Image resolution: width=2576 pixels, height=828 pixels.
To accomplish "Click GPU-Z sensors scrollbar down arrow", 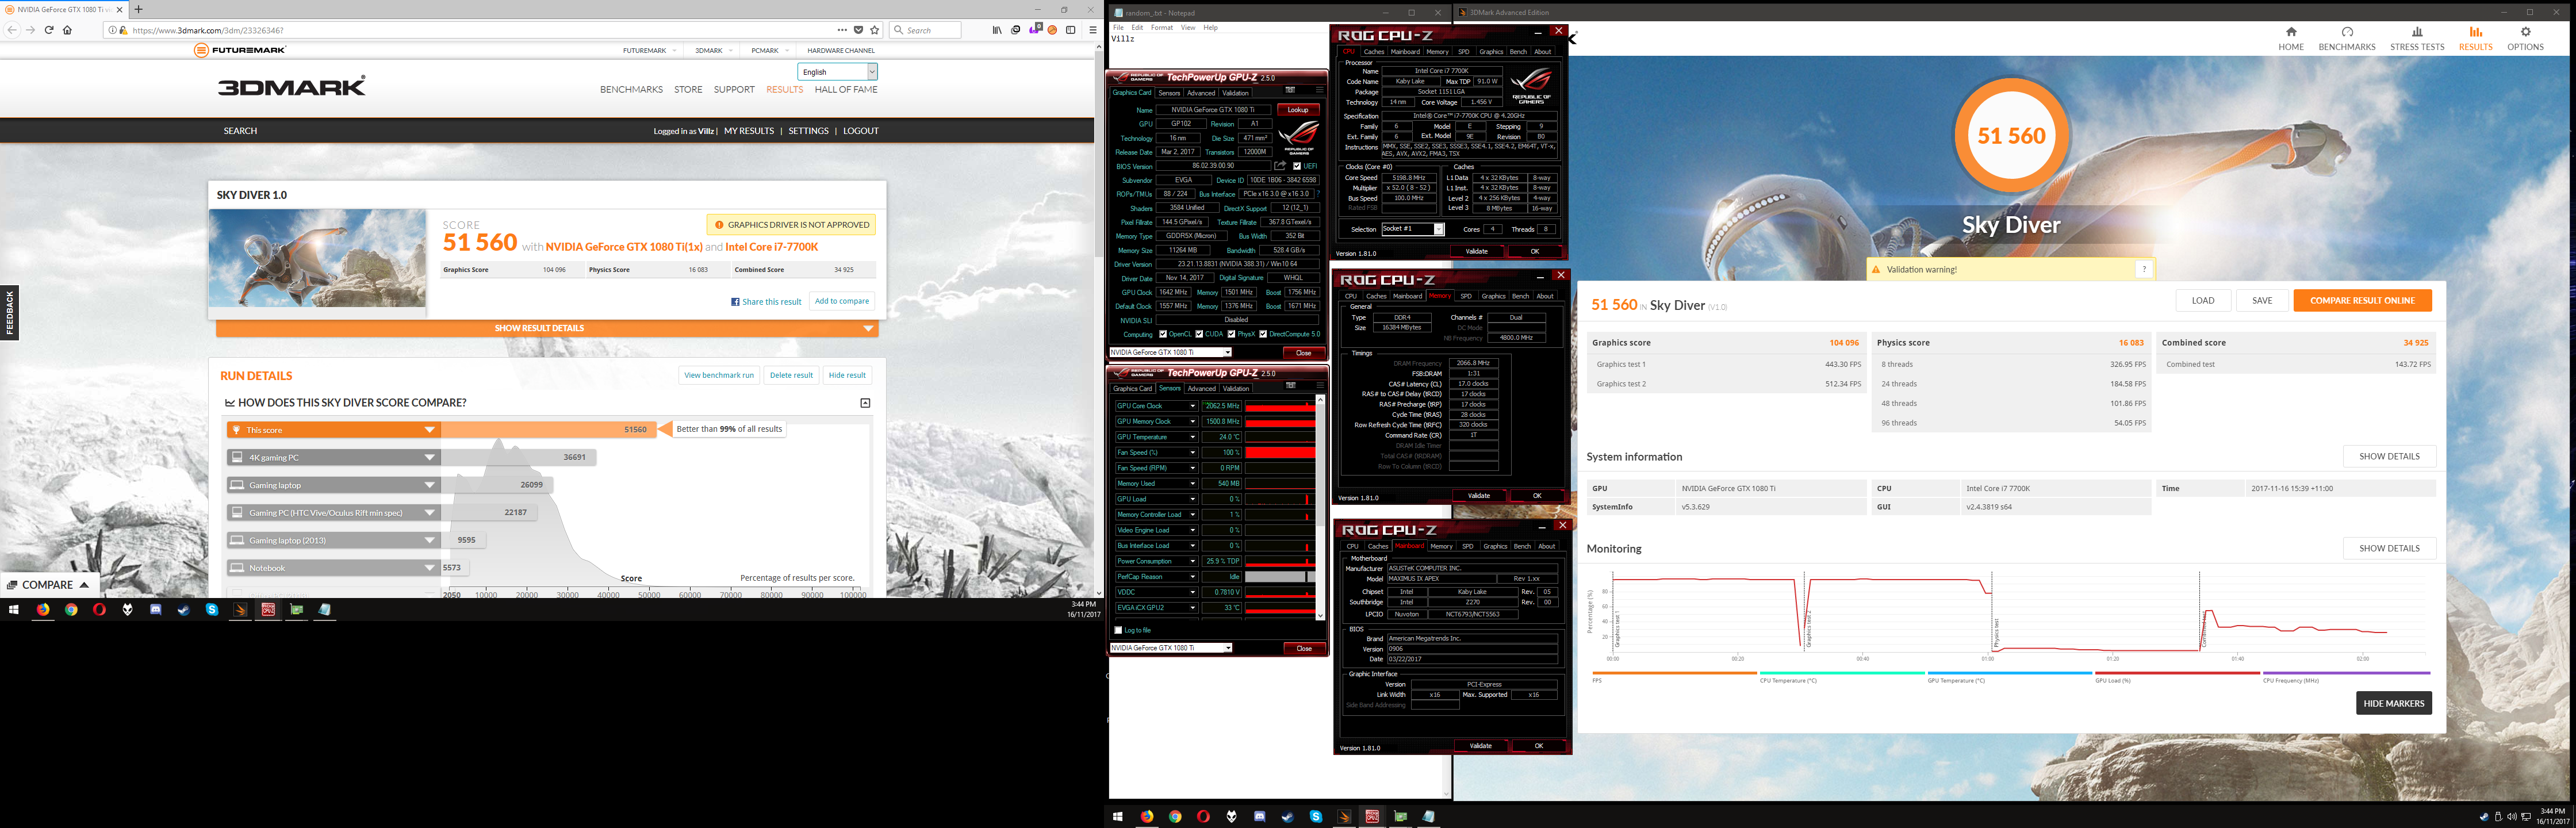I will pyautogui.click(x=1320, y=616).
